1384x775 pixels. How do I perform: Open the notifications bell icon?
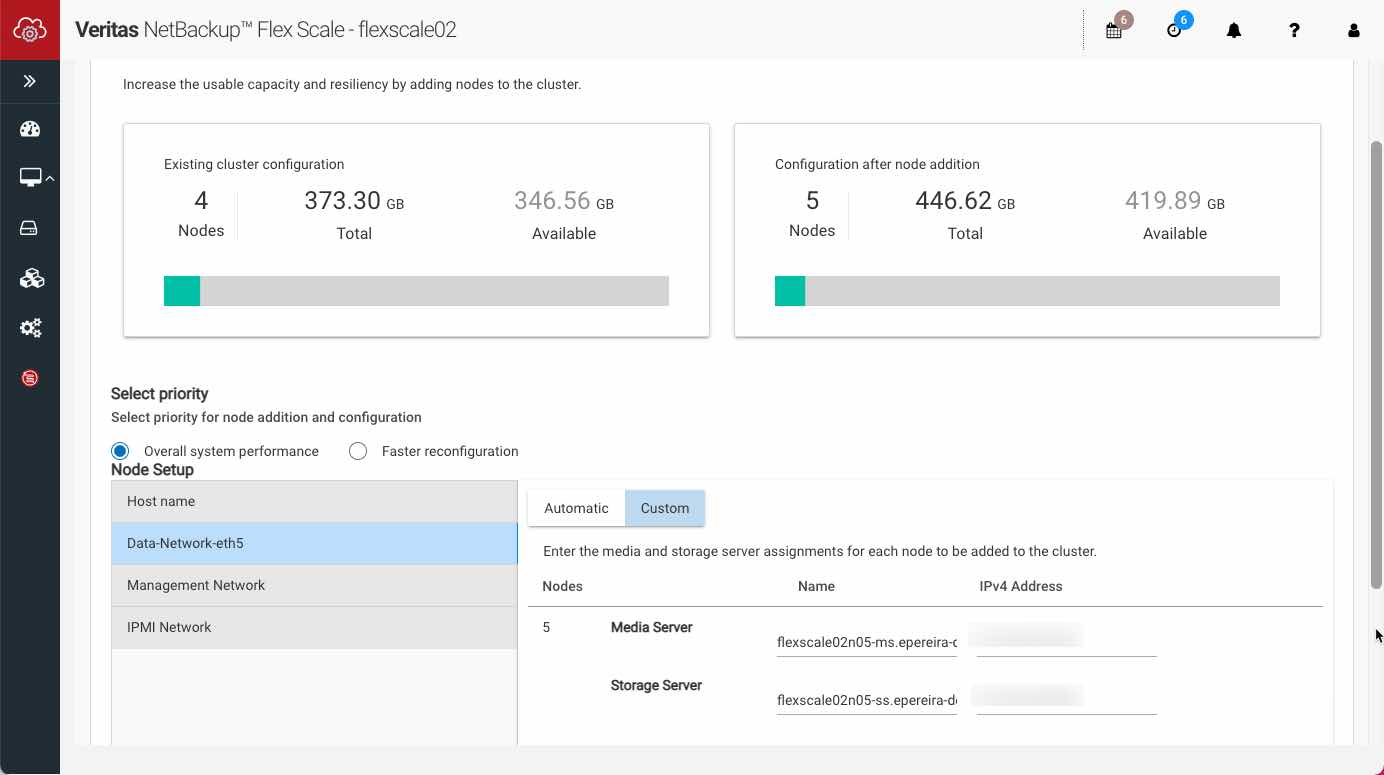click(1234, 30)
